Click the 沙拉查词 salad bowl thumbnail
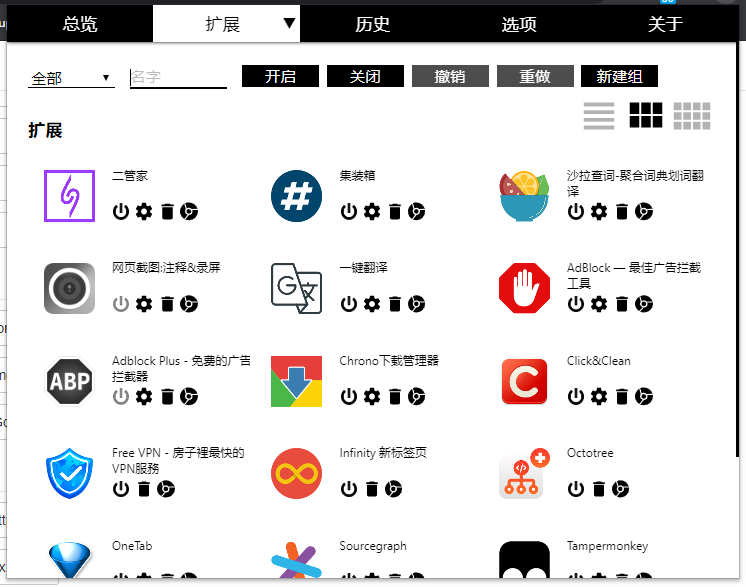 click(524, 196)
